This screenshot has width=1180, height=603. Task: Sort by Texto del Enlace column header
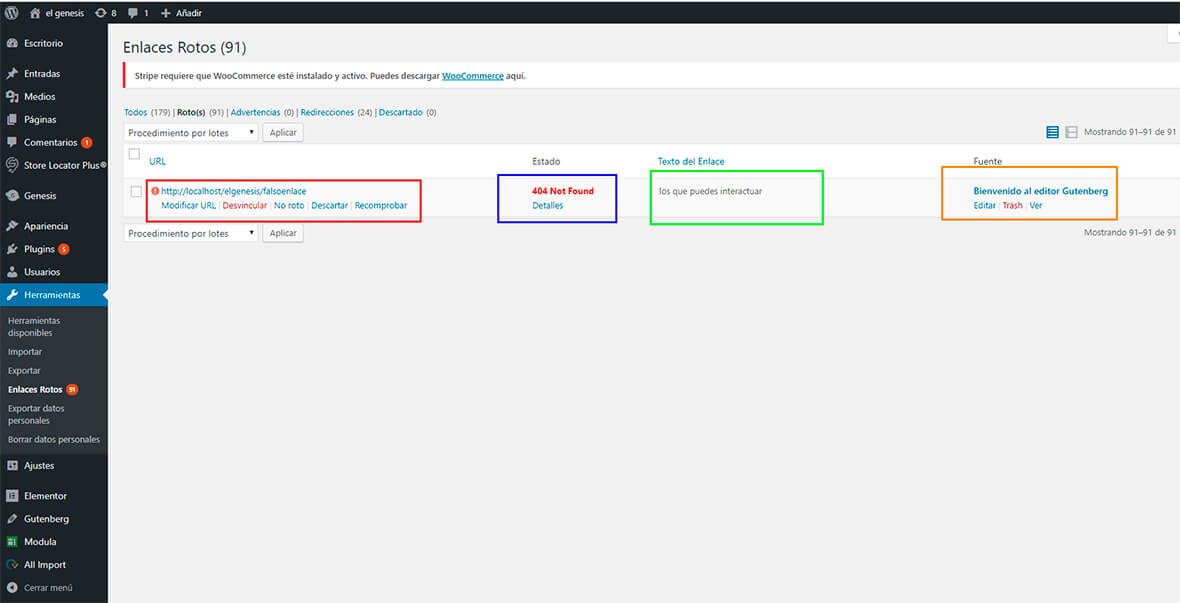tap(691, 162)
